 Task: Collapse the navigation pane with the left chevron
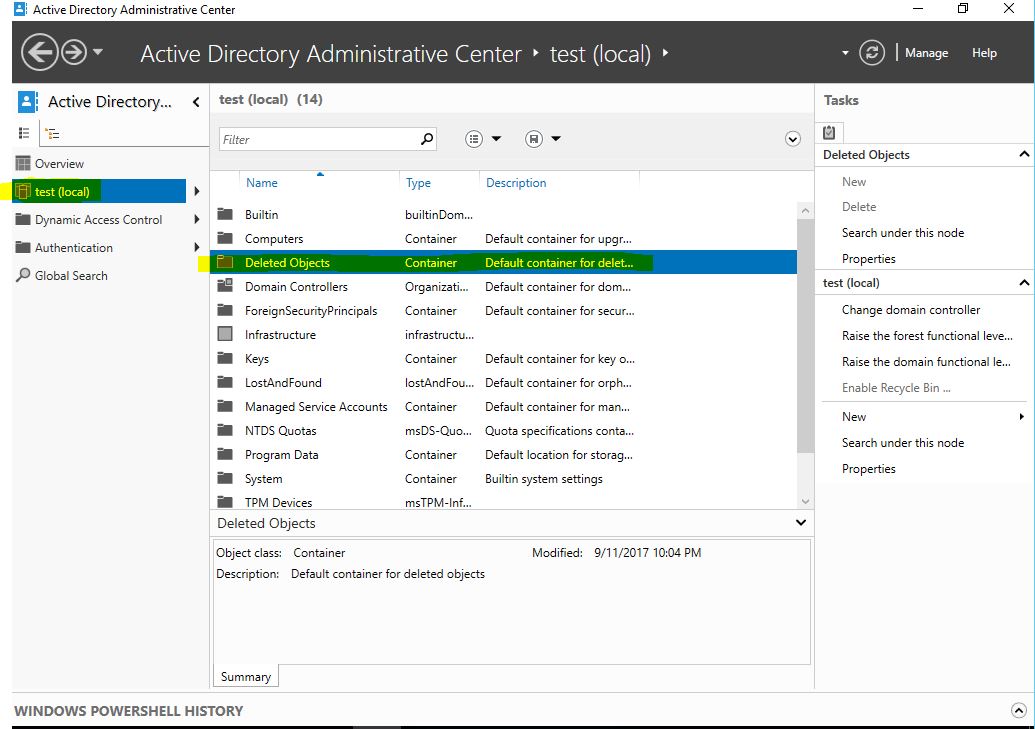click(195, 101)
